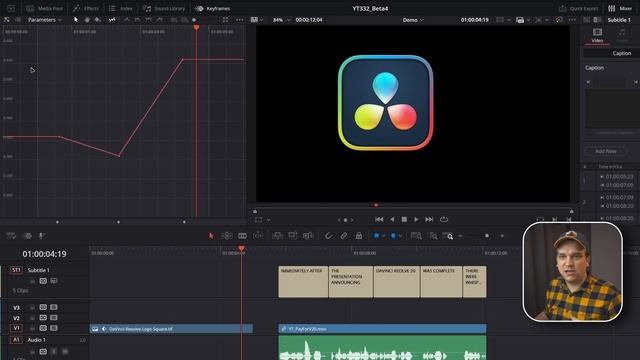The width and height of the screenshot is (640, 360).
Task: Click the viewer scrubber playhead marker
Action: tap(376, 205)
